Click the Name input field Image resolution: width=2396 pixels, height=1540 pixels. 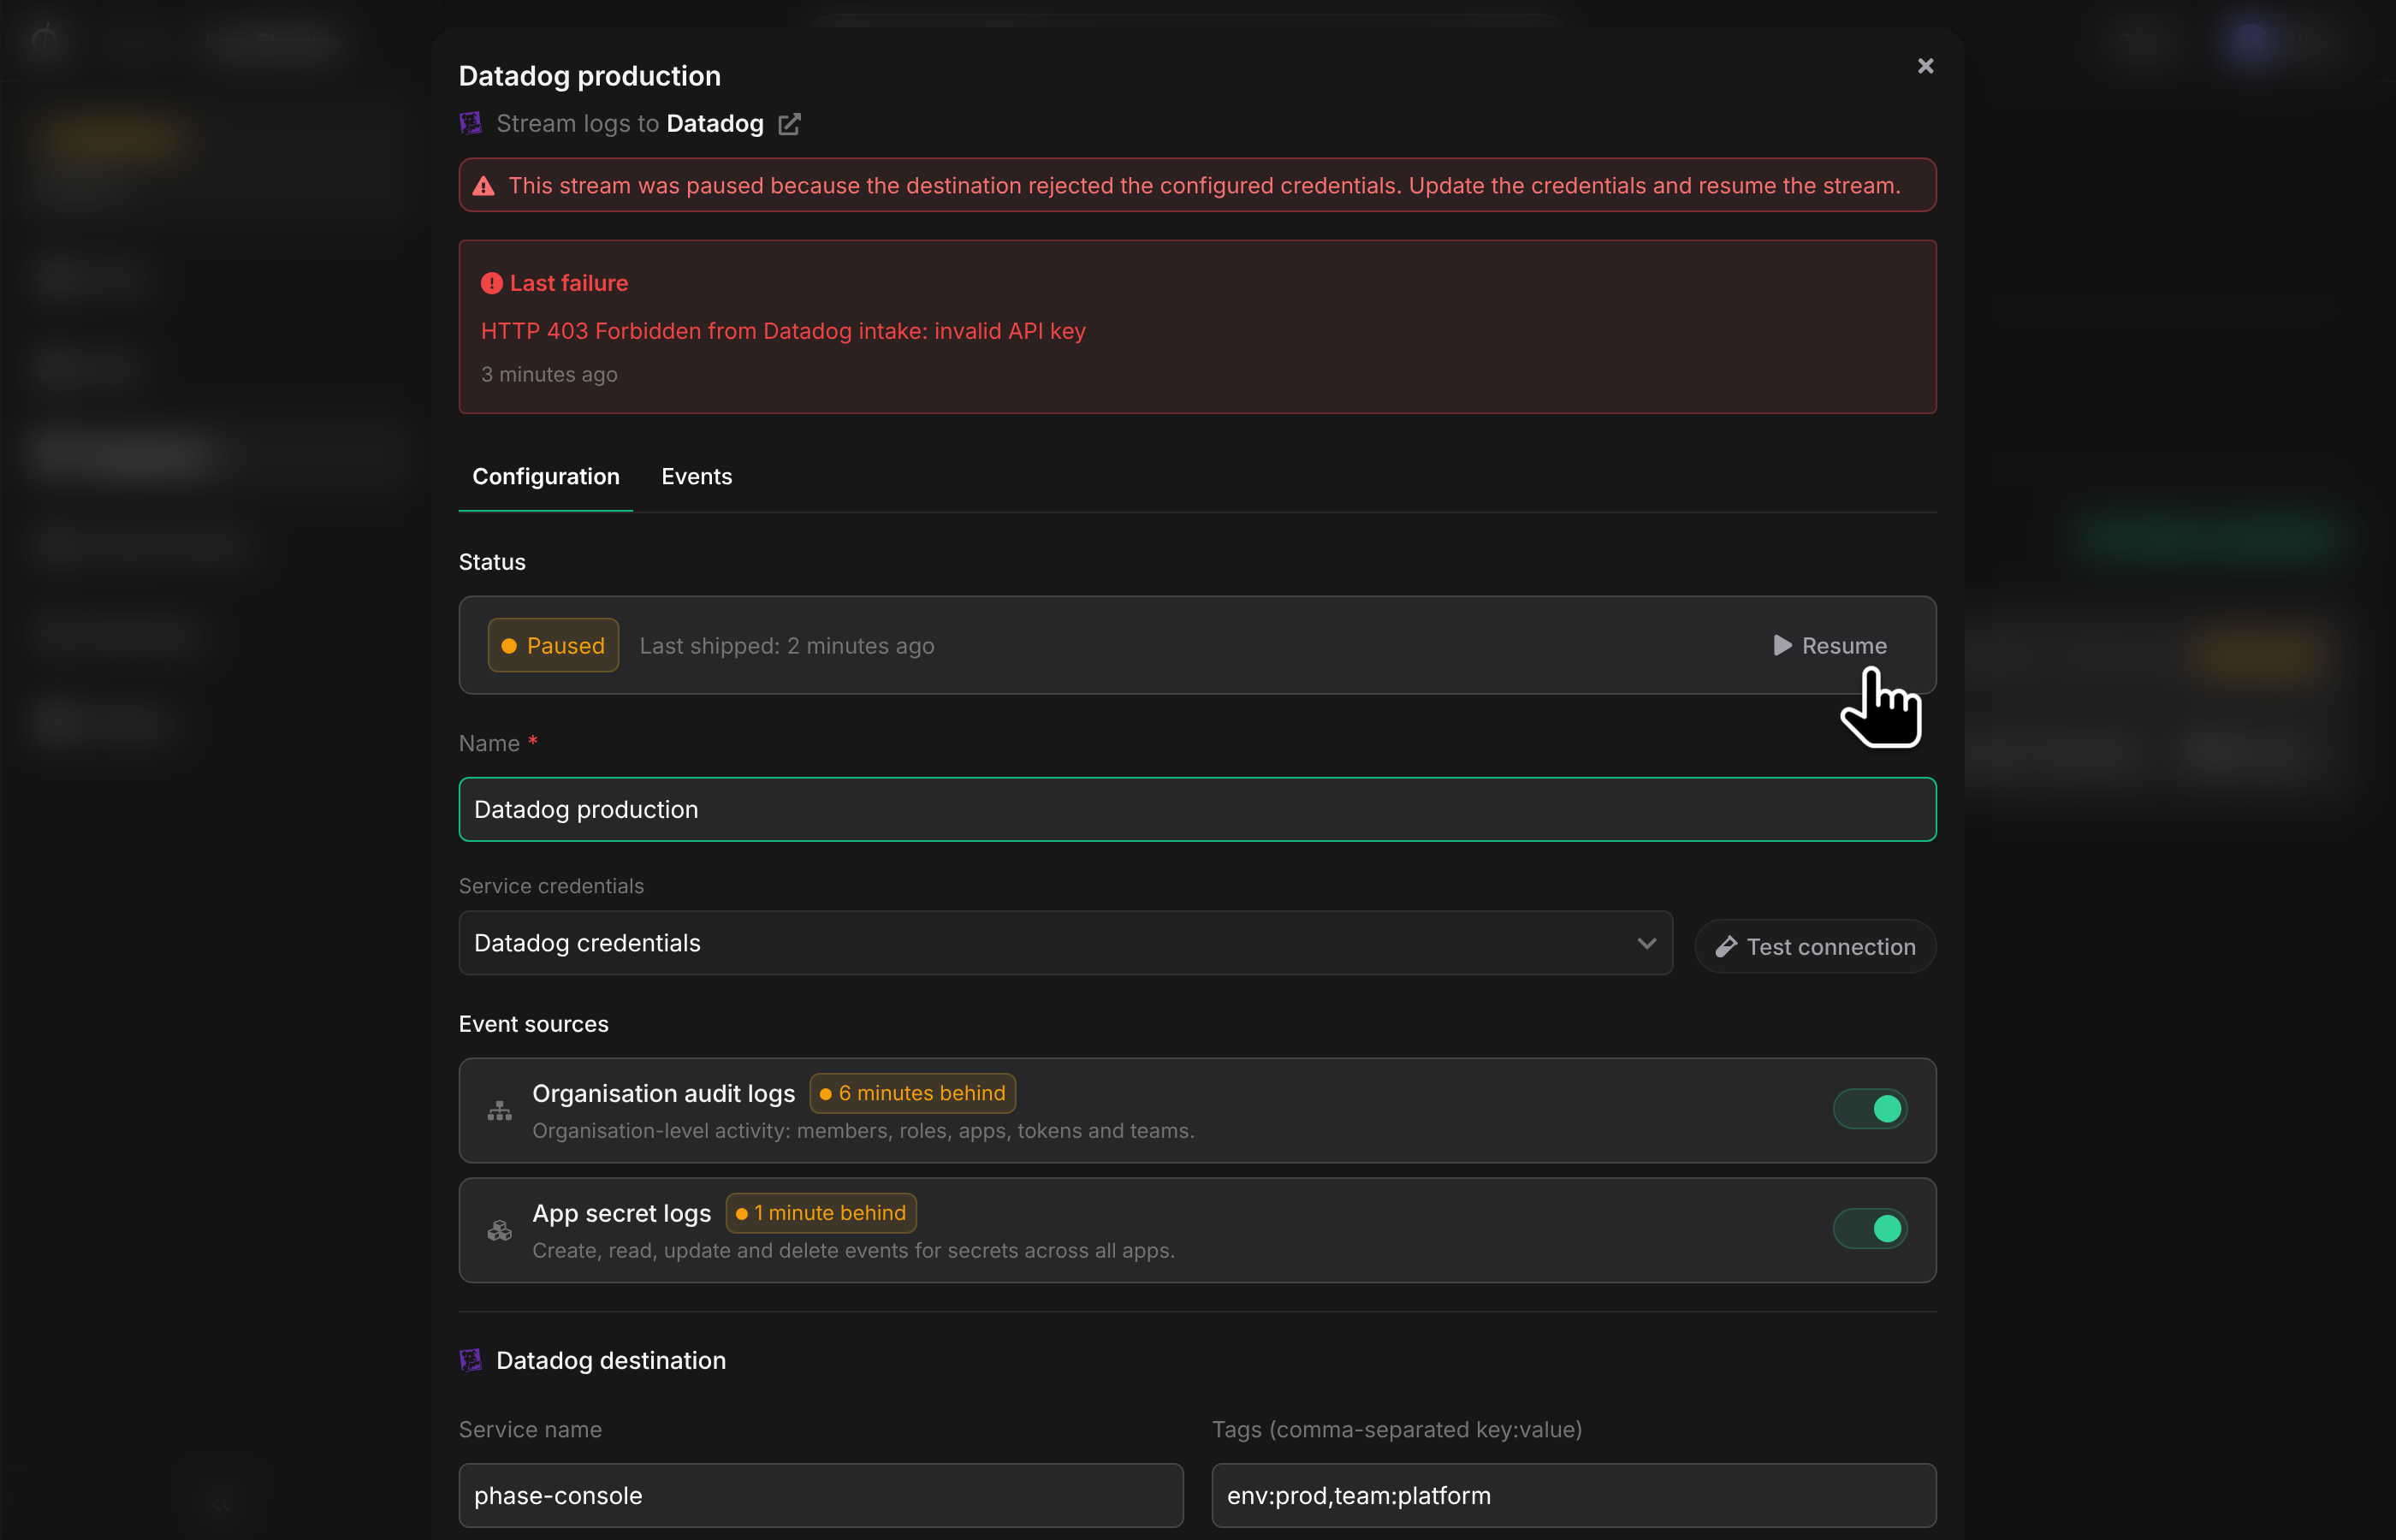[x=1197, y=809]
